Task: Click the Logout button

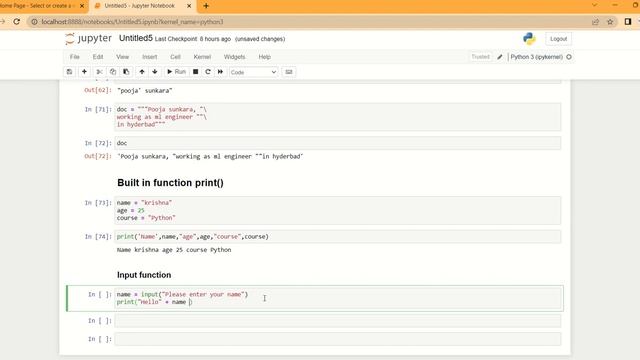Action: pyautogui.click(x=558, y=39)
